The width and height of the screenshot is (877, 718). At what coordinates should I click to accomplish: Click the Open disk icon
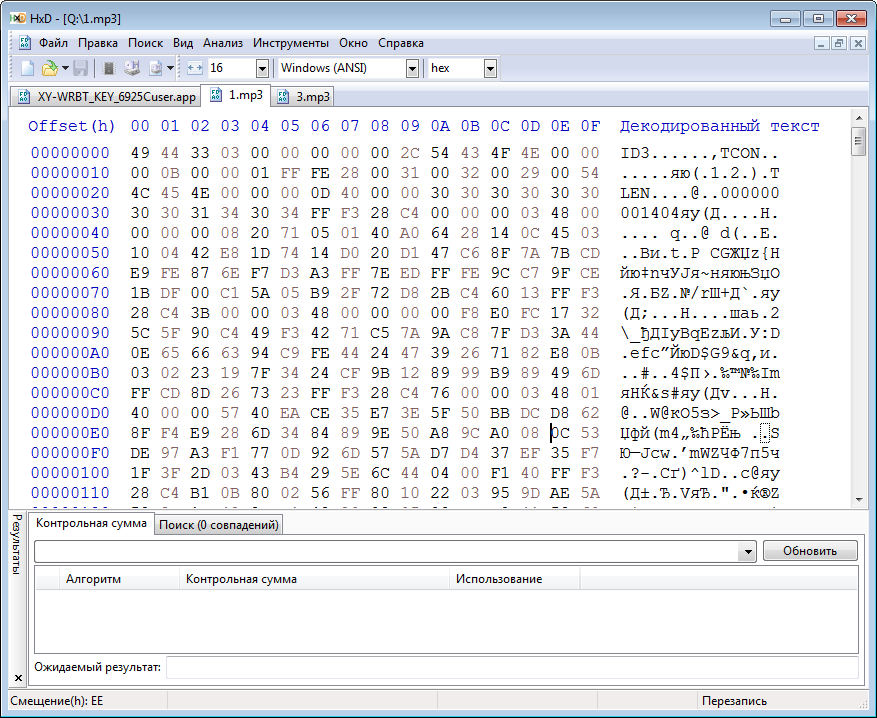tap(132, 68)
